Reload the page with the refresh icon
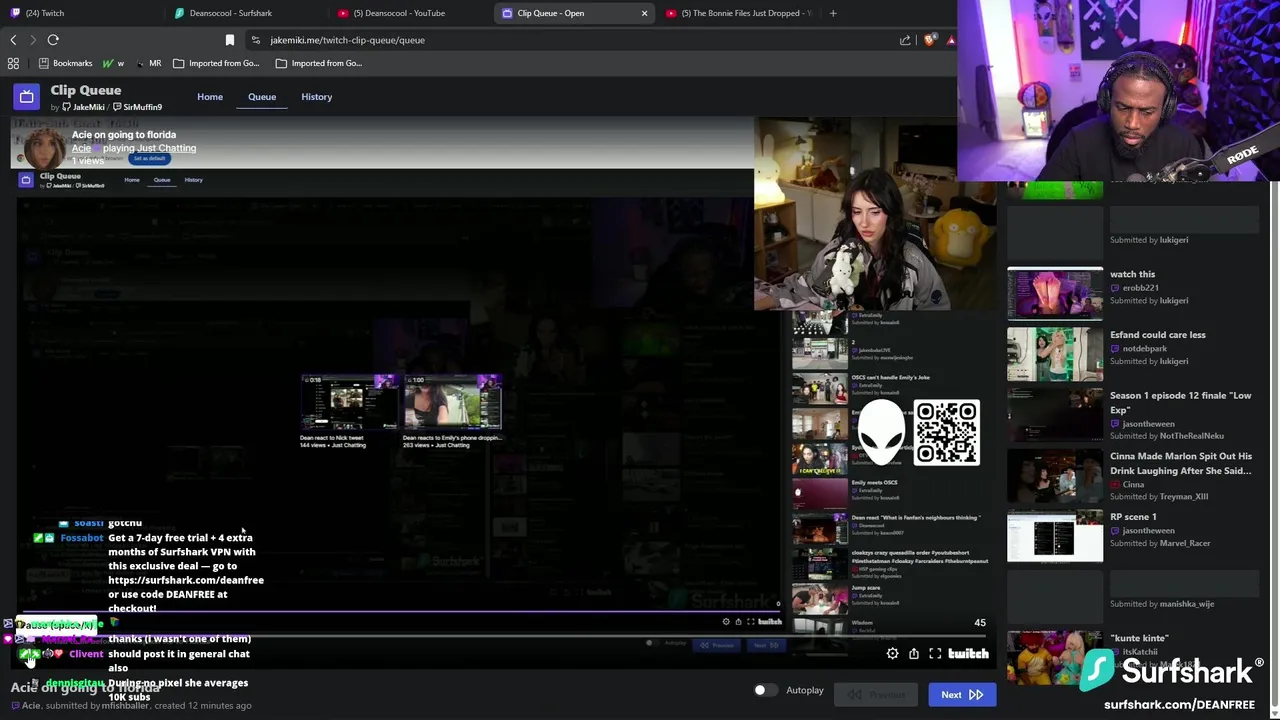The image size is (1280, 720). click(53, 40)
